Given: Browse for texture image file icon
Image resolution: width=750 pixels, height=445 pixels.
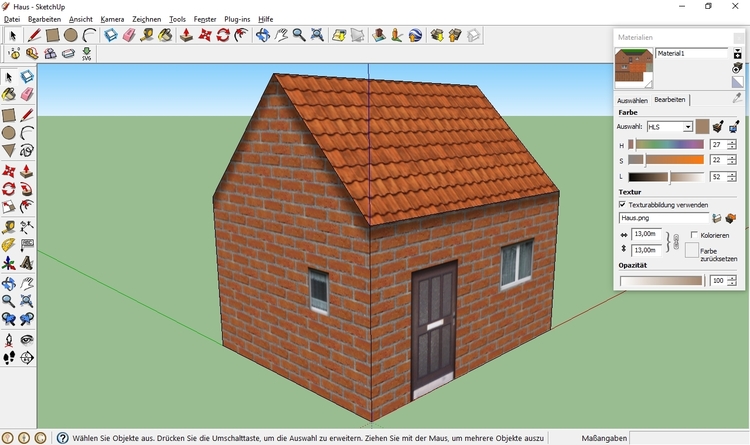Looking at the screenshot, I should tap(717, 218).
